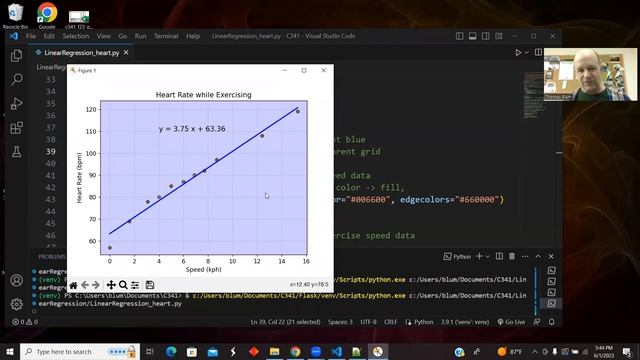Change indentation via Spaces: 3

click(340, 322)
